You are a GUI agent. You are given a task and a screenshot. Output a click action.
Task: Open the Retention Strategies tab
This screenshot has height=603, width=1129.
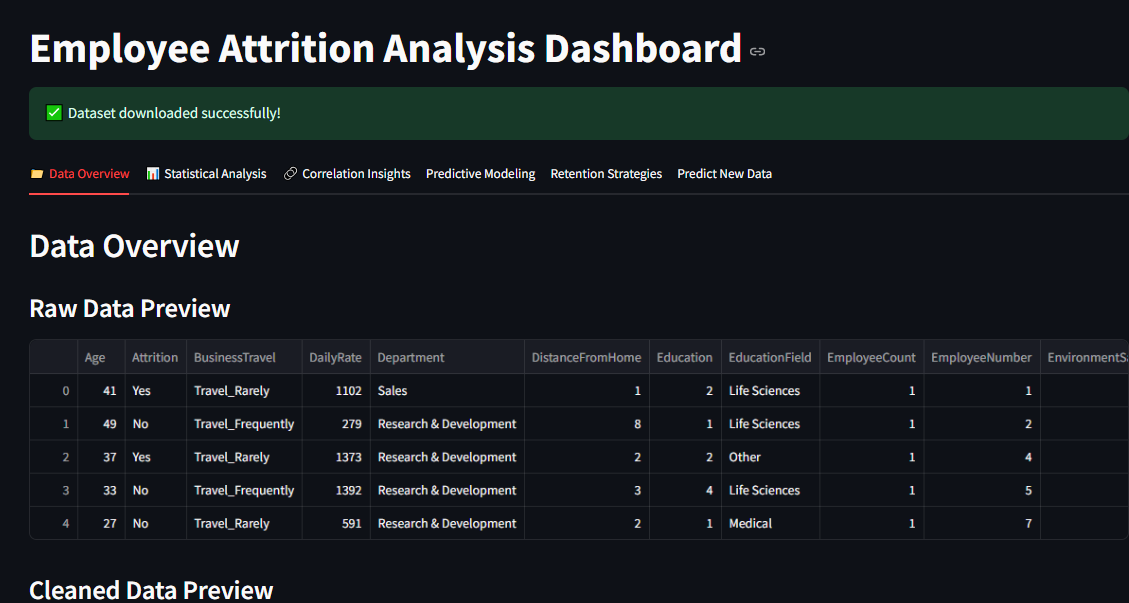click(x=606, y=173)
